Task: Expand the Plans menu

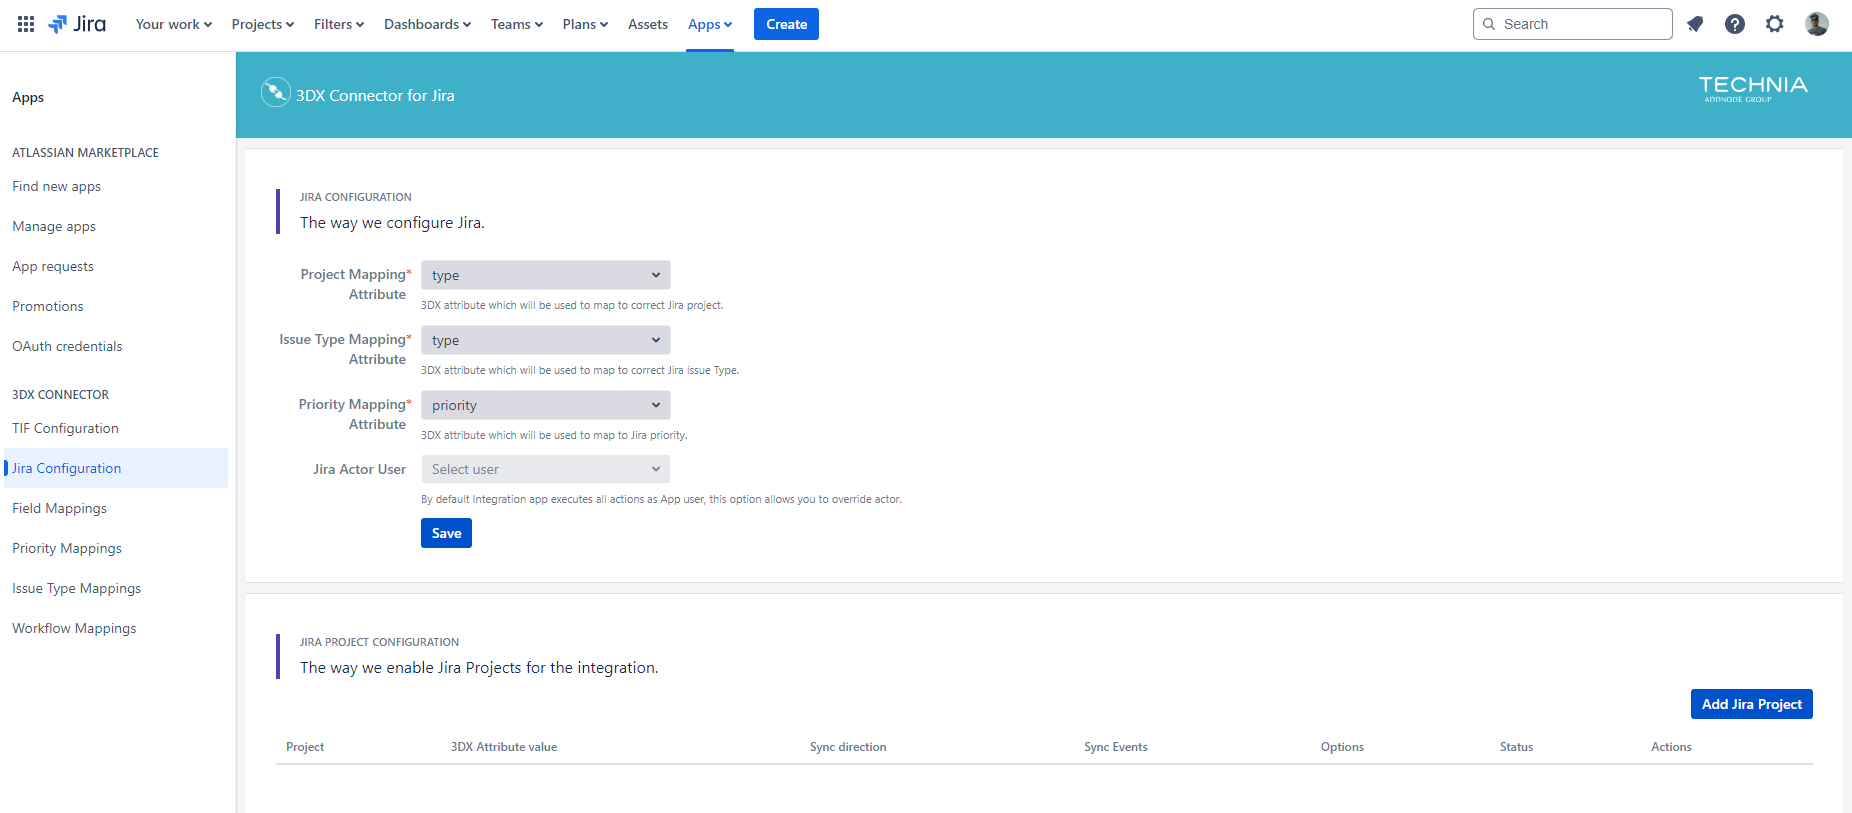Action: [585, 24]
